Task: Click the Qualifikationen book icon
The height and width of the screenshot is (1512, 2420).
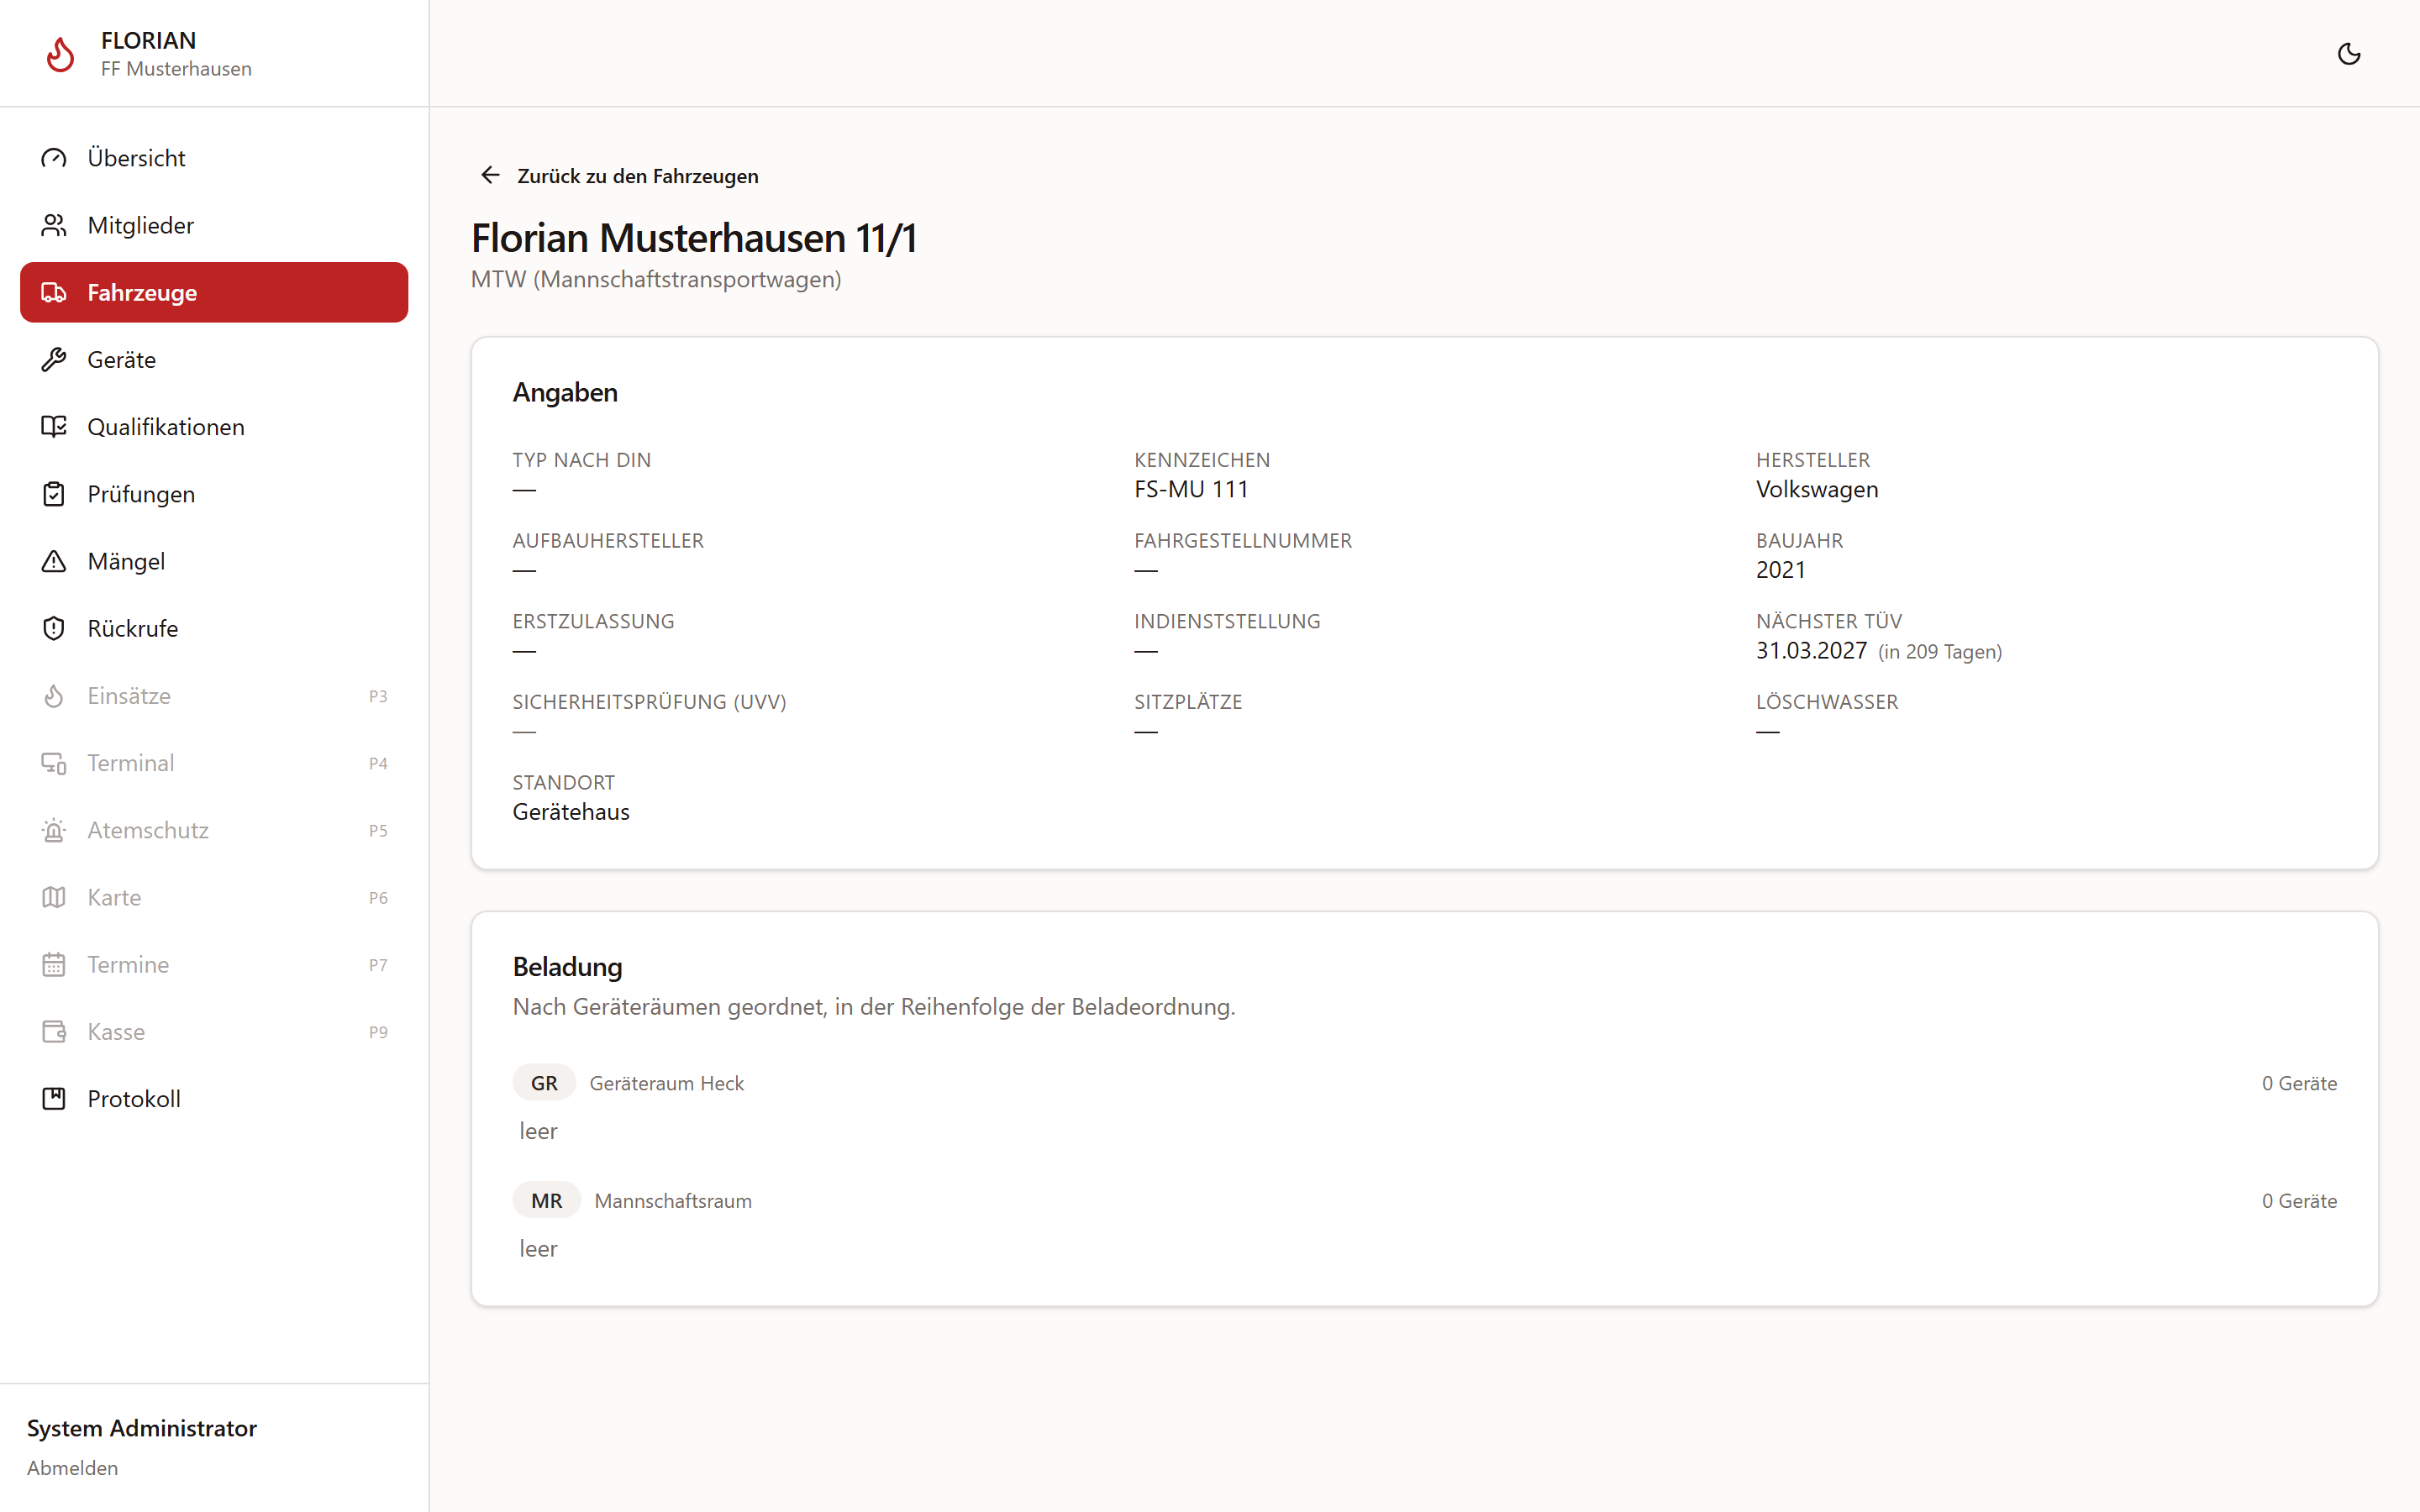Action: click(x=54, y=427)
